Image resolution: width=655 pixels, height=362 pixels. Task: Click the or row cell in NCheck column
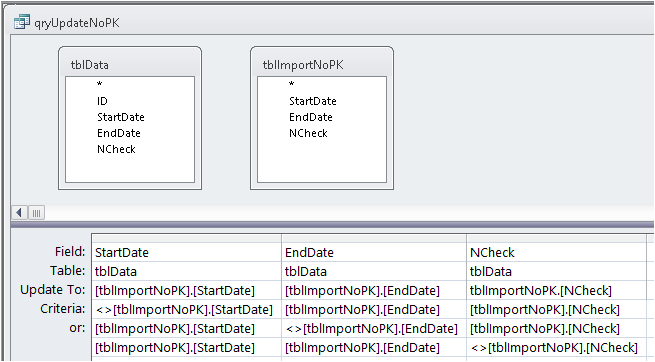pos(556,329)
